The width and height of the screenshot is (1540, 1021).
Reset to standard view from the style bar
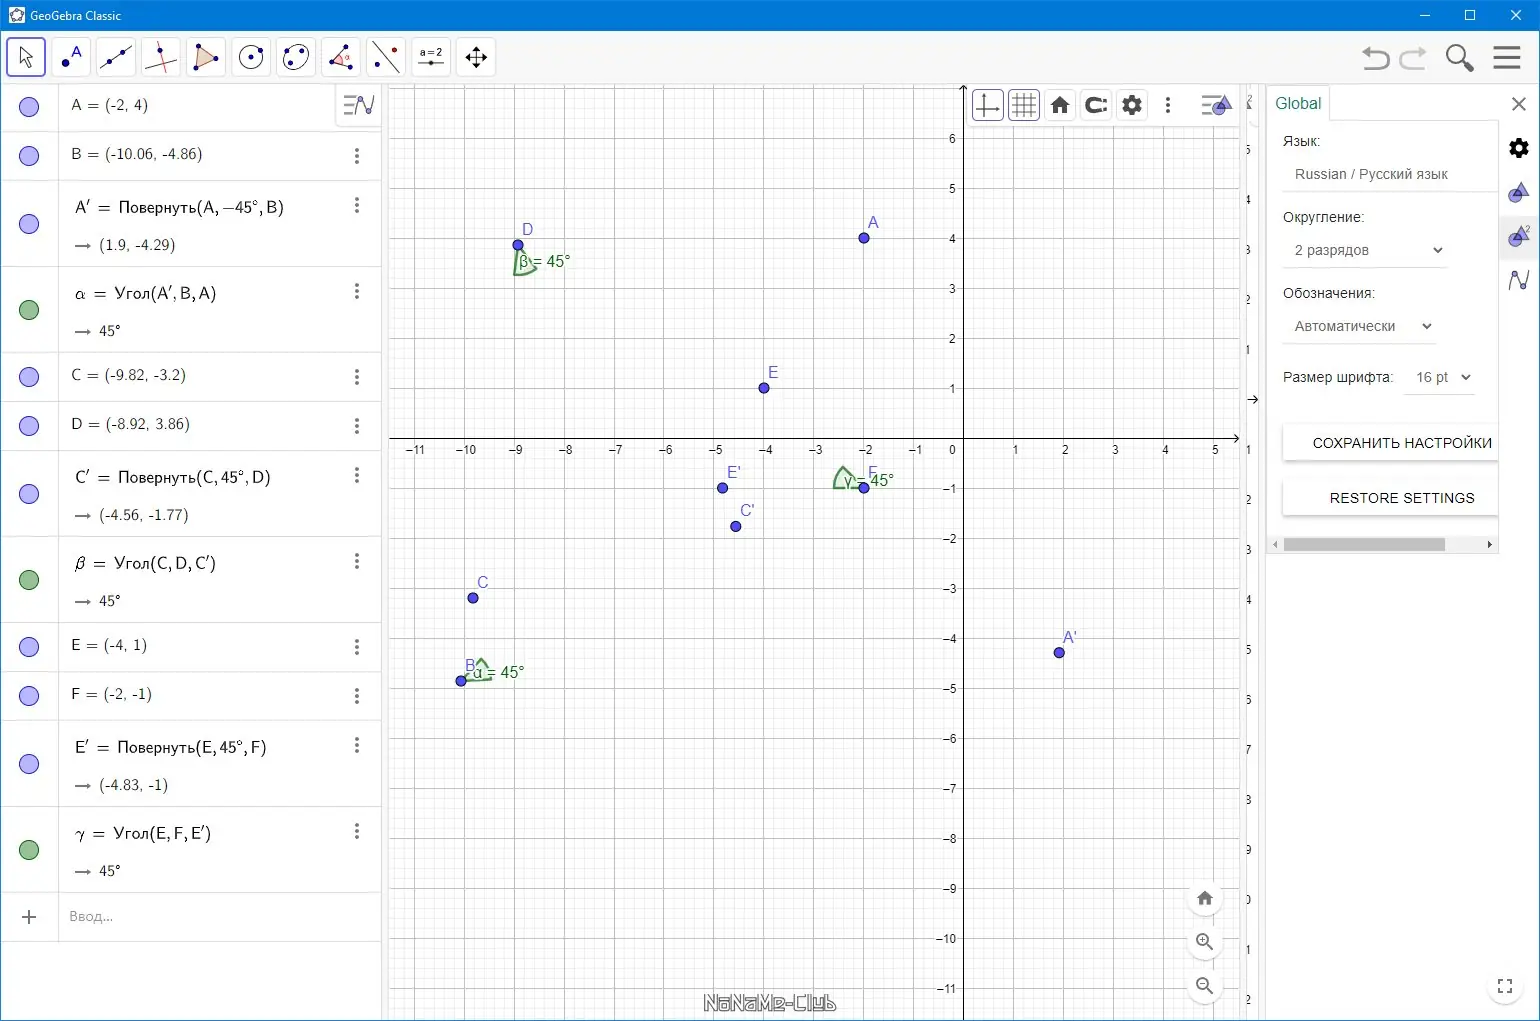[x=1060, y=105]
